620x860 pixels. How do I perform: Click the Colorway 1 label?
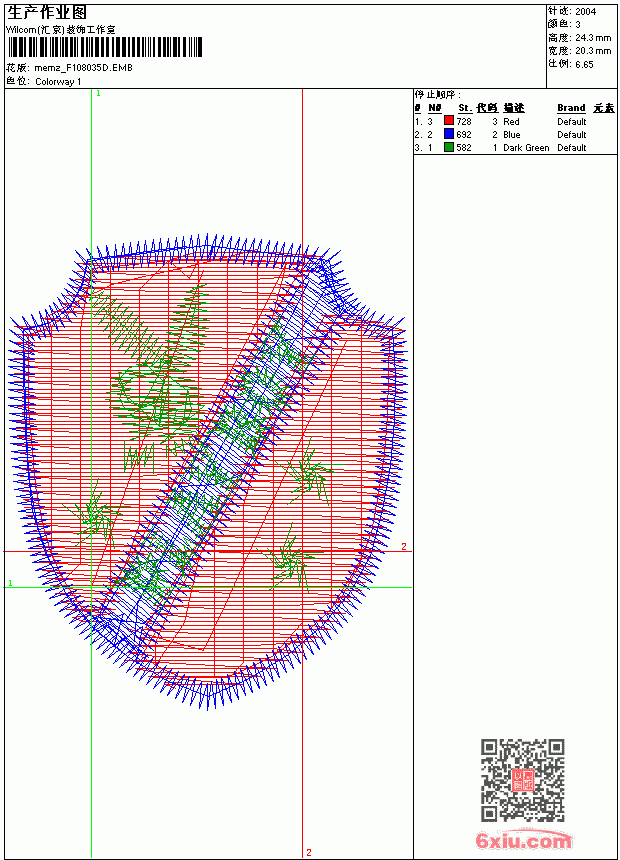tap(58, 82)
